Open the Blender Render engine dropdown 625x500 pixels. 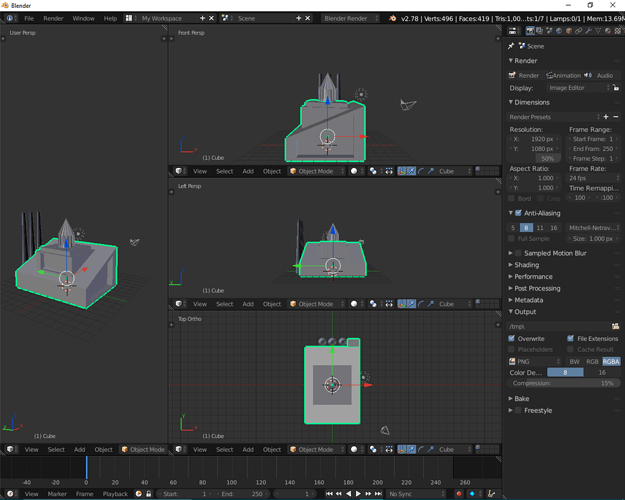click(x=350, y=18)
